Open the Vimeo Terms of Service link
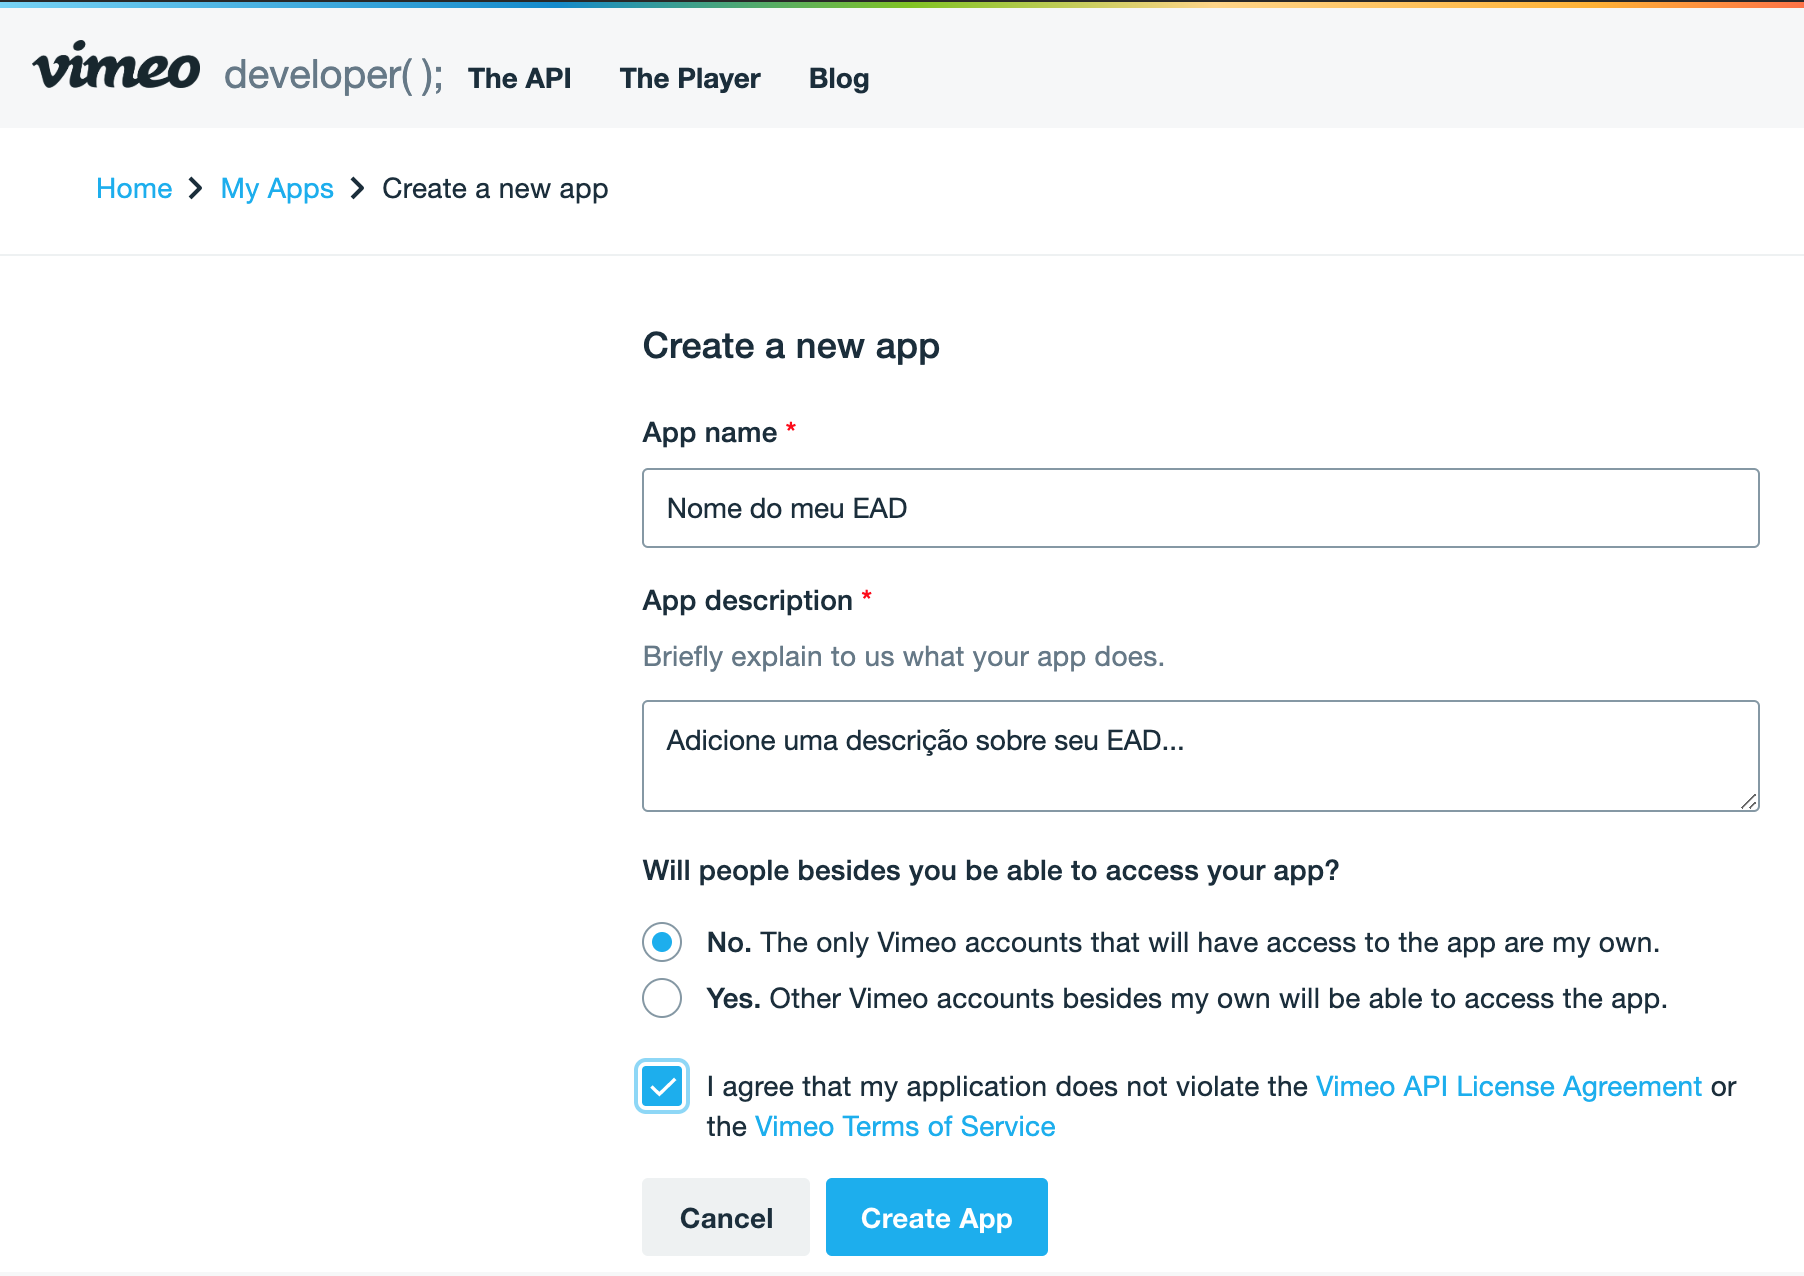 [x=905, y=1126]
